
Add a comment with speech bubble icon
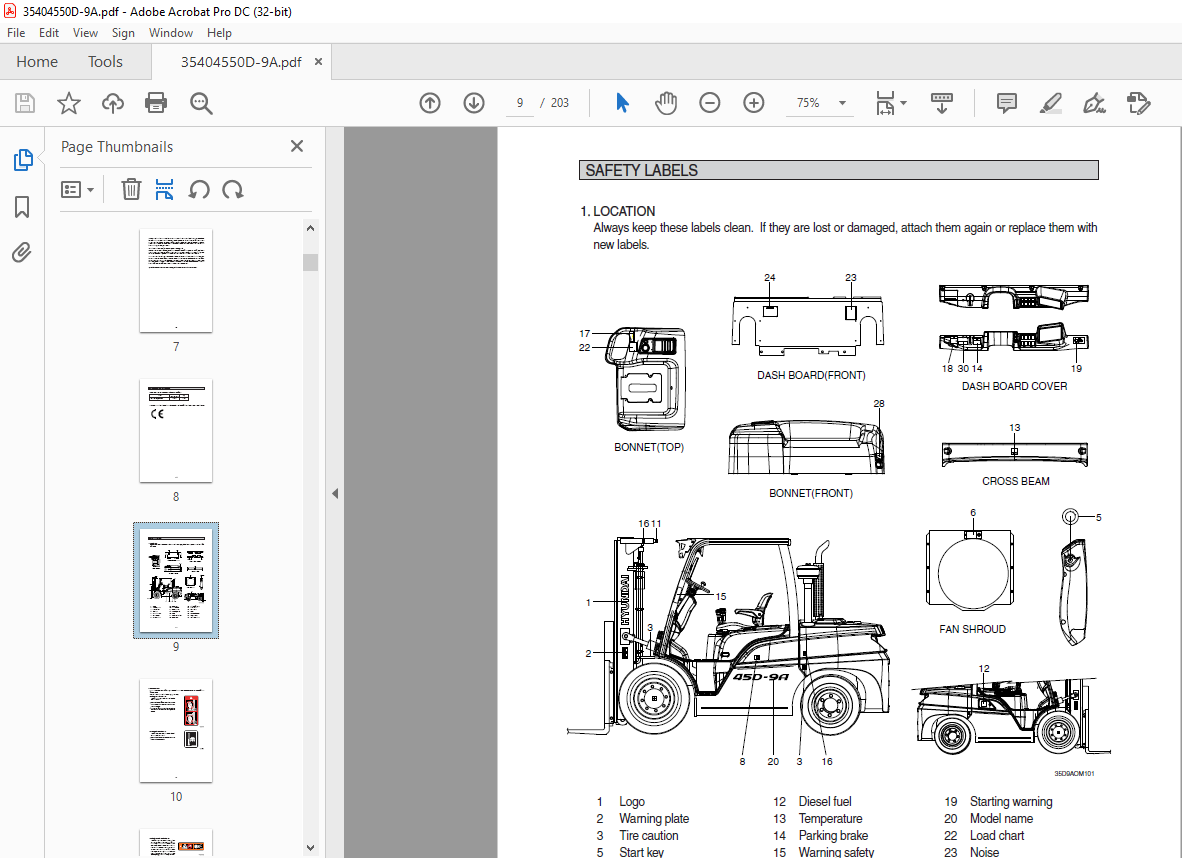[x=1006, y=103]
